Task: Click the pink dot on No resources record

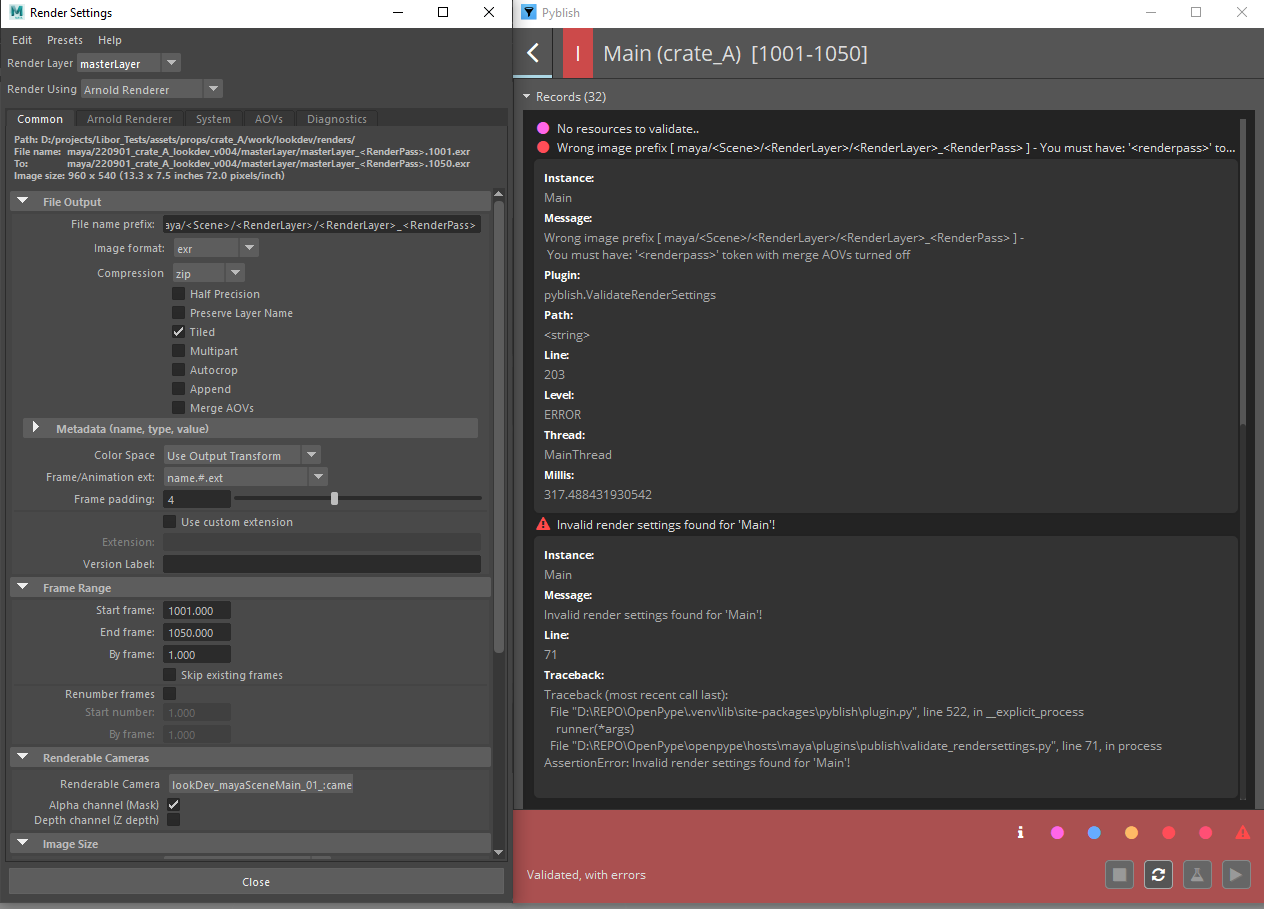Action: coord(543,128)
